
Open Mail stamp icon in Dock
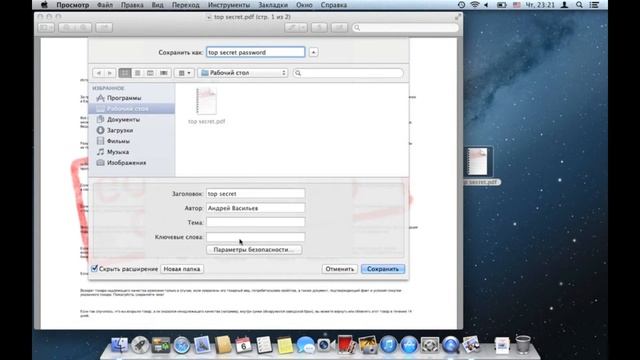point(202,345)
